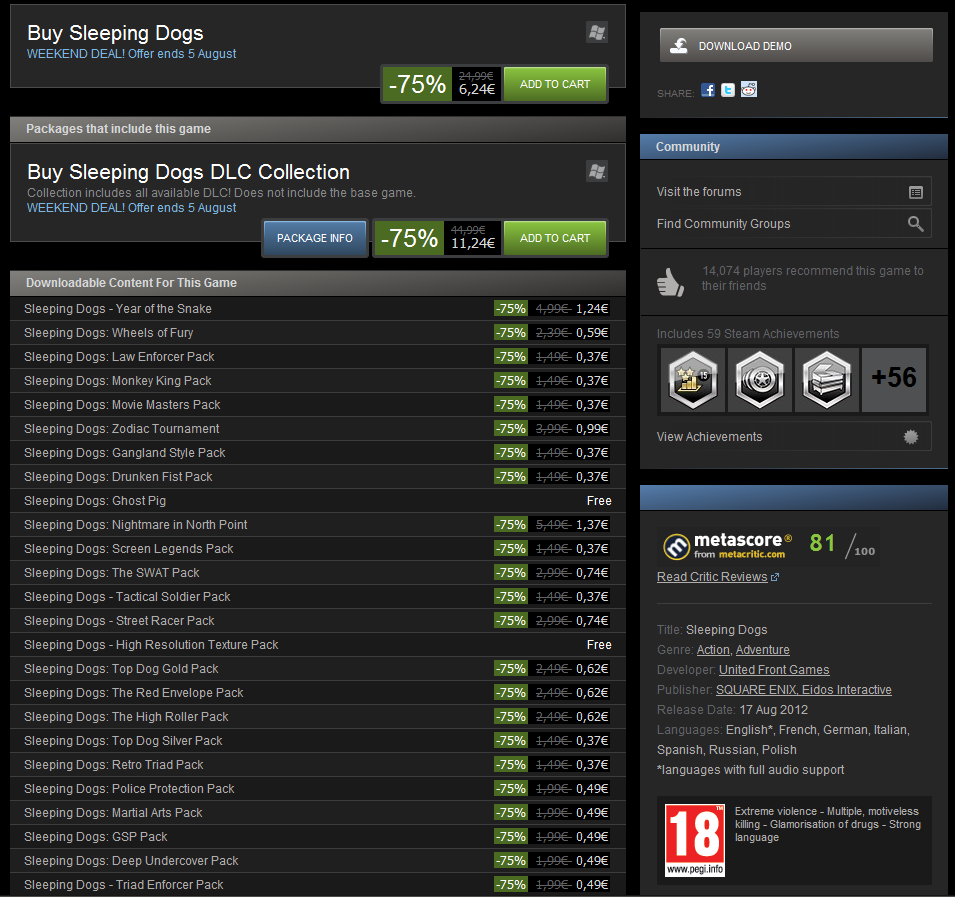Image resolution: width=955 pixels, height=897 pixels.
Task: Open The SWAT Pack DLC row
Action: tap(317, 573)
